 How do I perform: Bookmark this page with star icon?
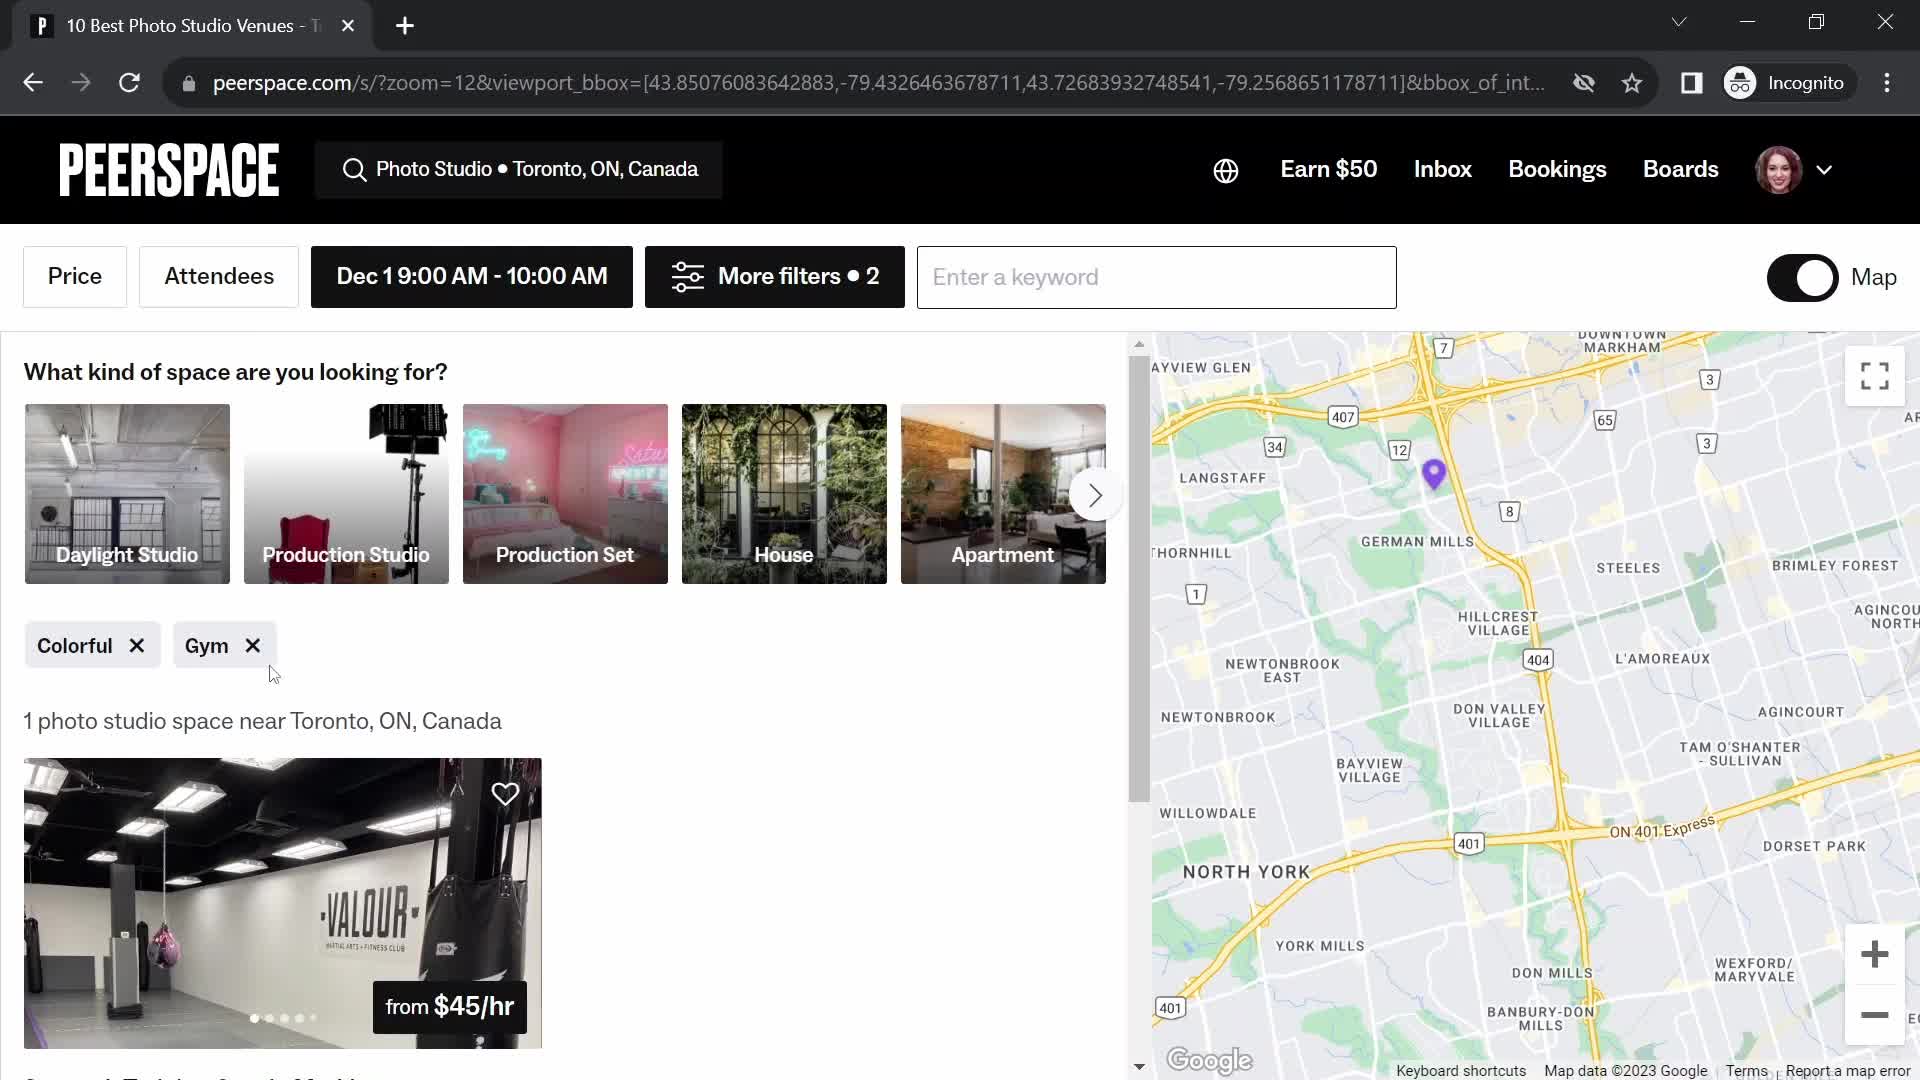click(x=1632, y=83)
